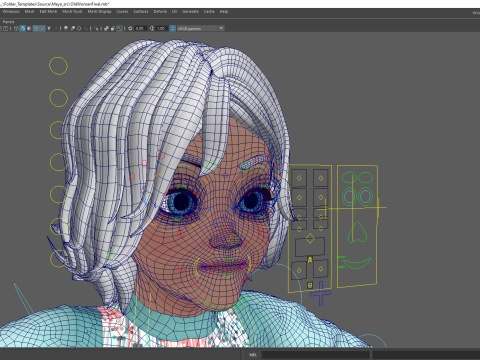
Task: Toggle X-ray display icon
Action: coord(106,28)
